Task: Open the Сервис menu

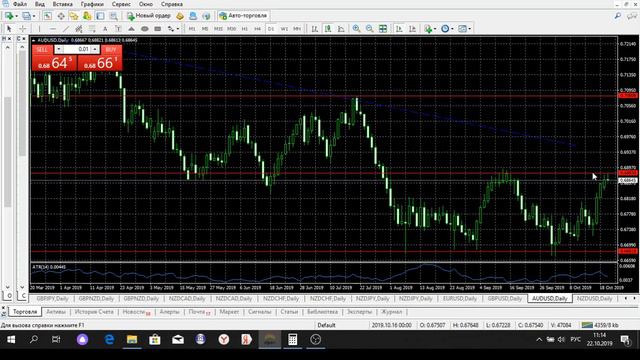Action: pos(121,4)
